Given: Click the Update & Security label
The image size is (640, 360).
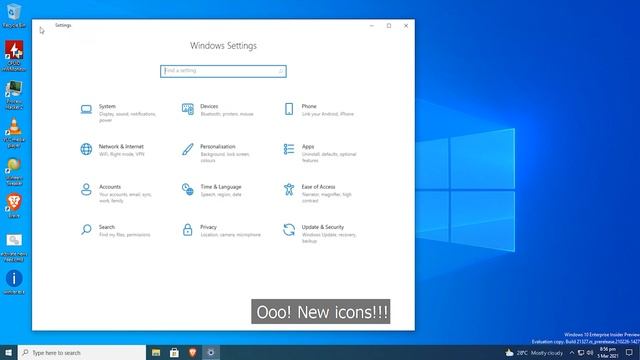Looking at the screenshot, I should (x=322, y=227).
